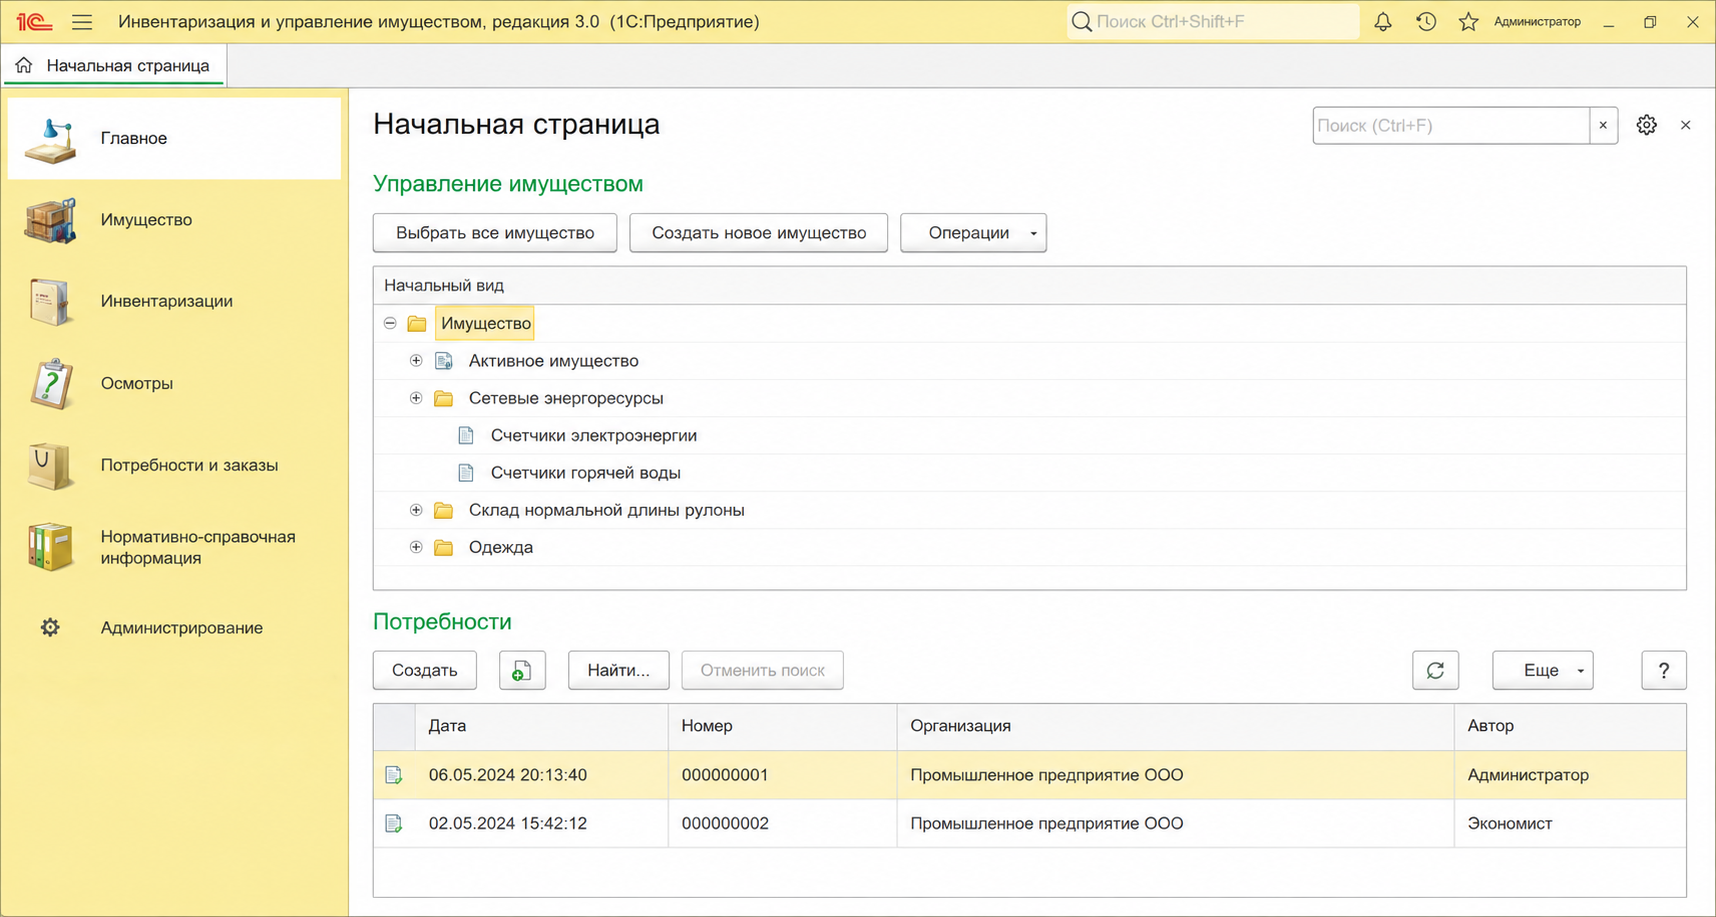Screen dimensions: 1716x917
Task: Expand the Активное имущество tree node
Action: 416,361
